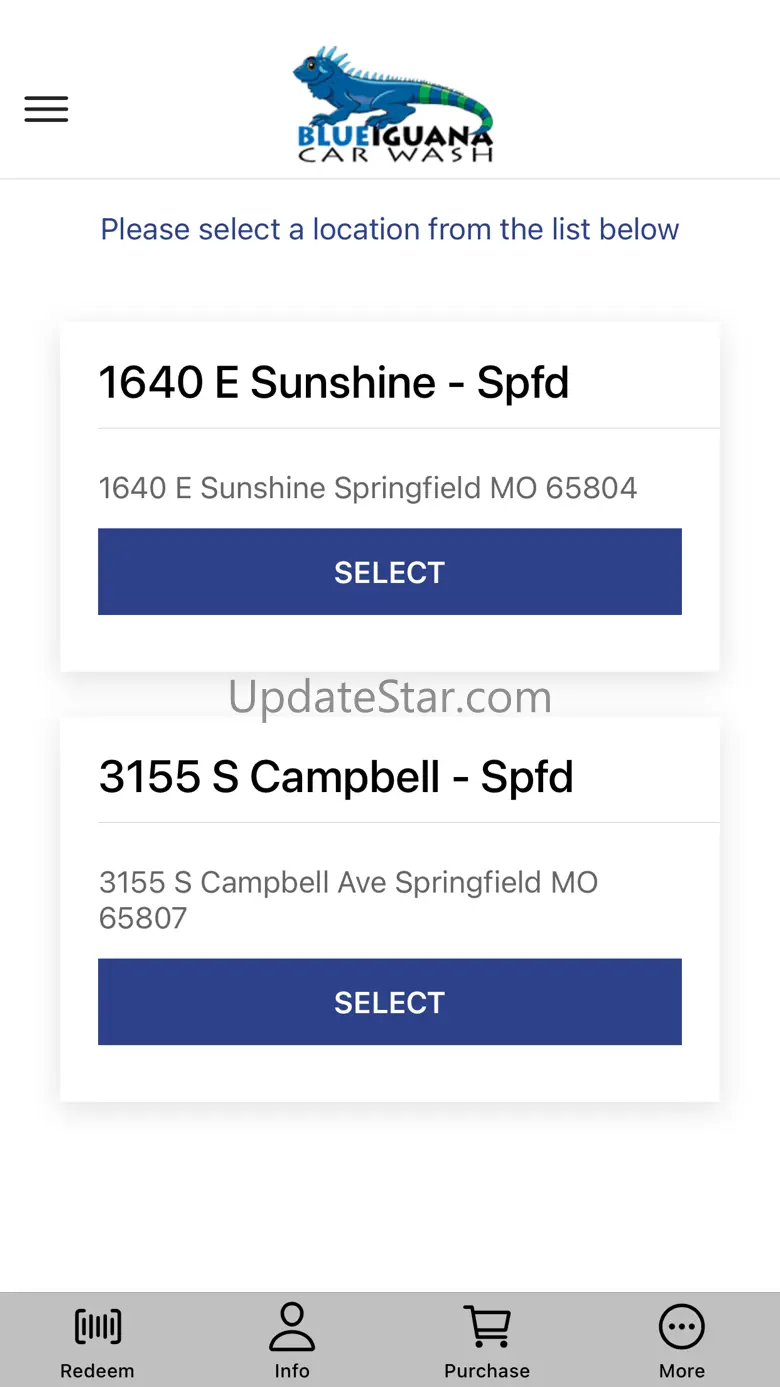Click the "3155 S Campbell - Spfd" title
The width and height of the screenshot is (780, 1387).
click(x=336, y=777)
